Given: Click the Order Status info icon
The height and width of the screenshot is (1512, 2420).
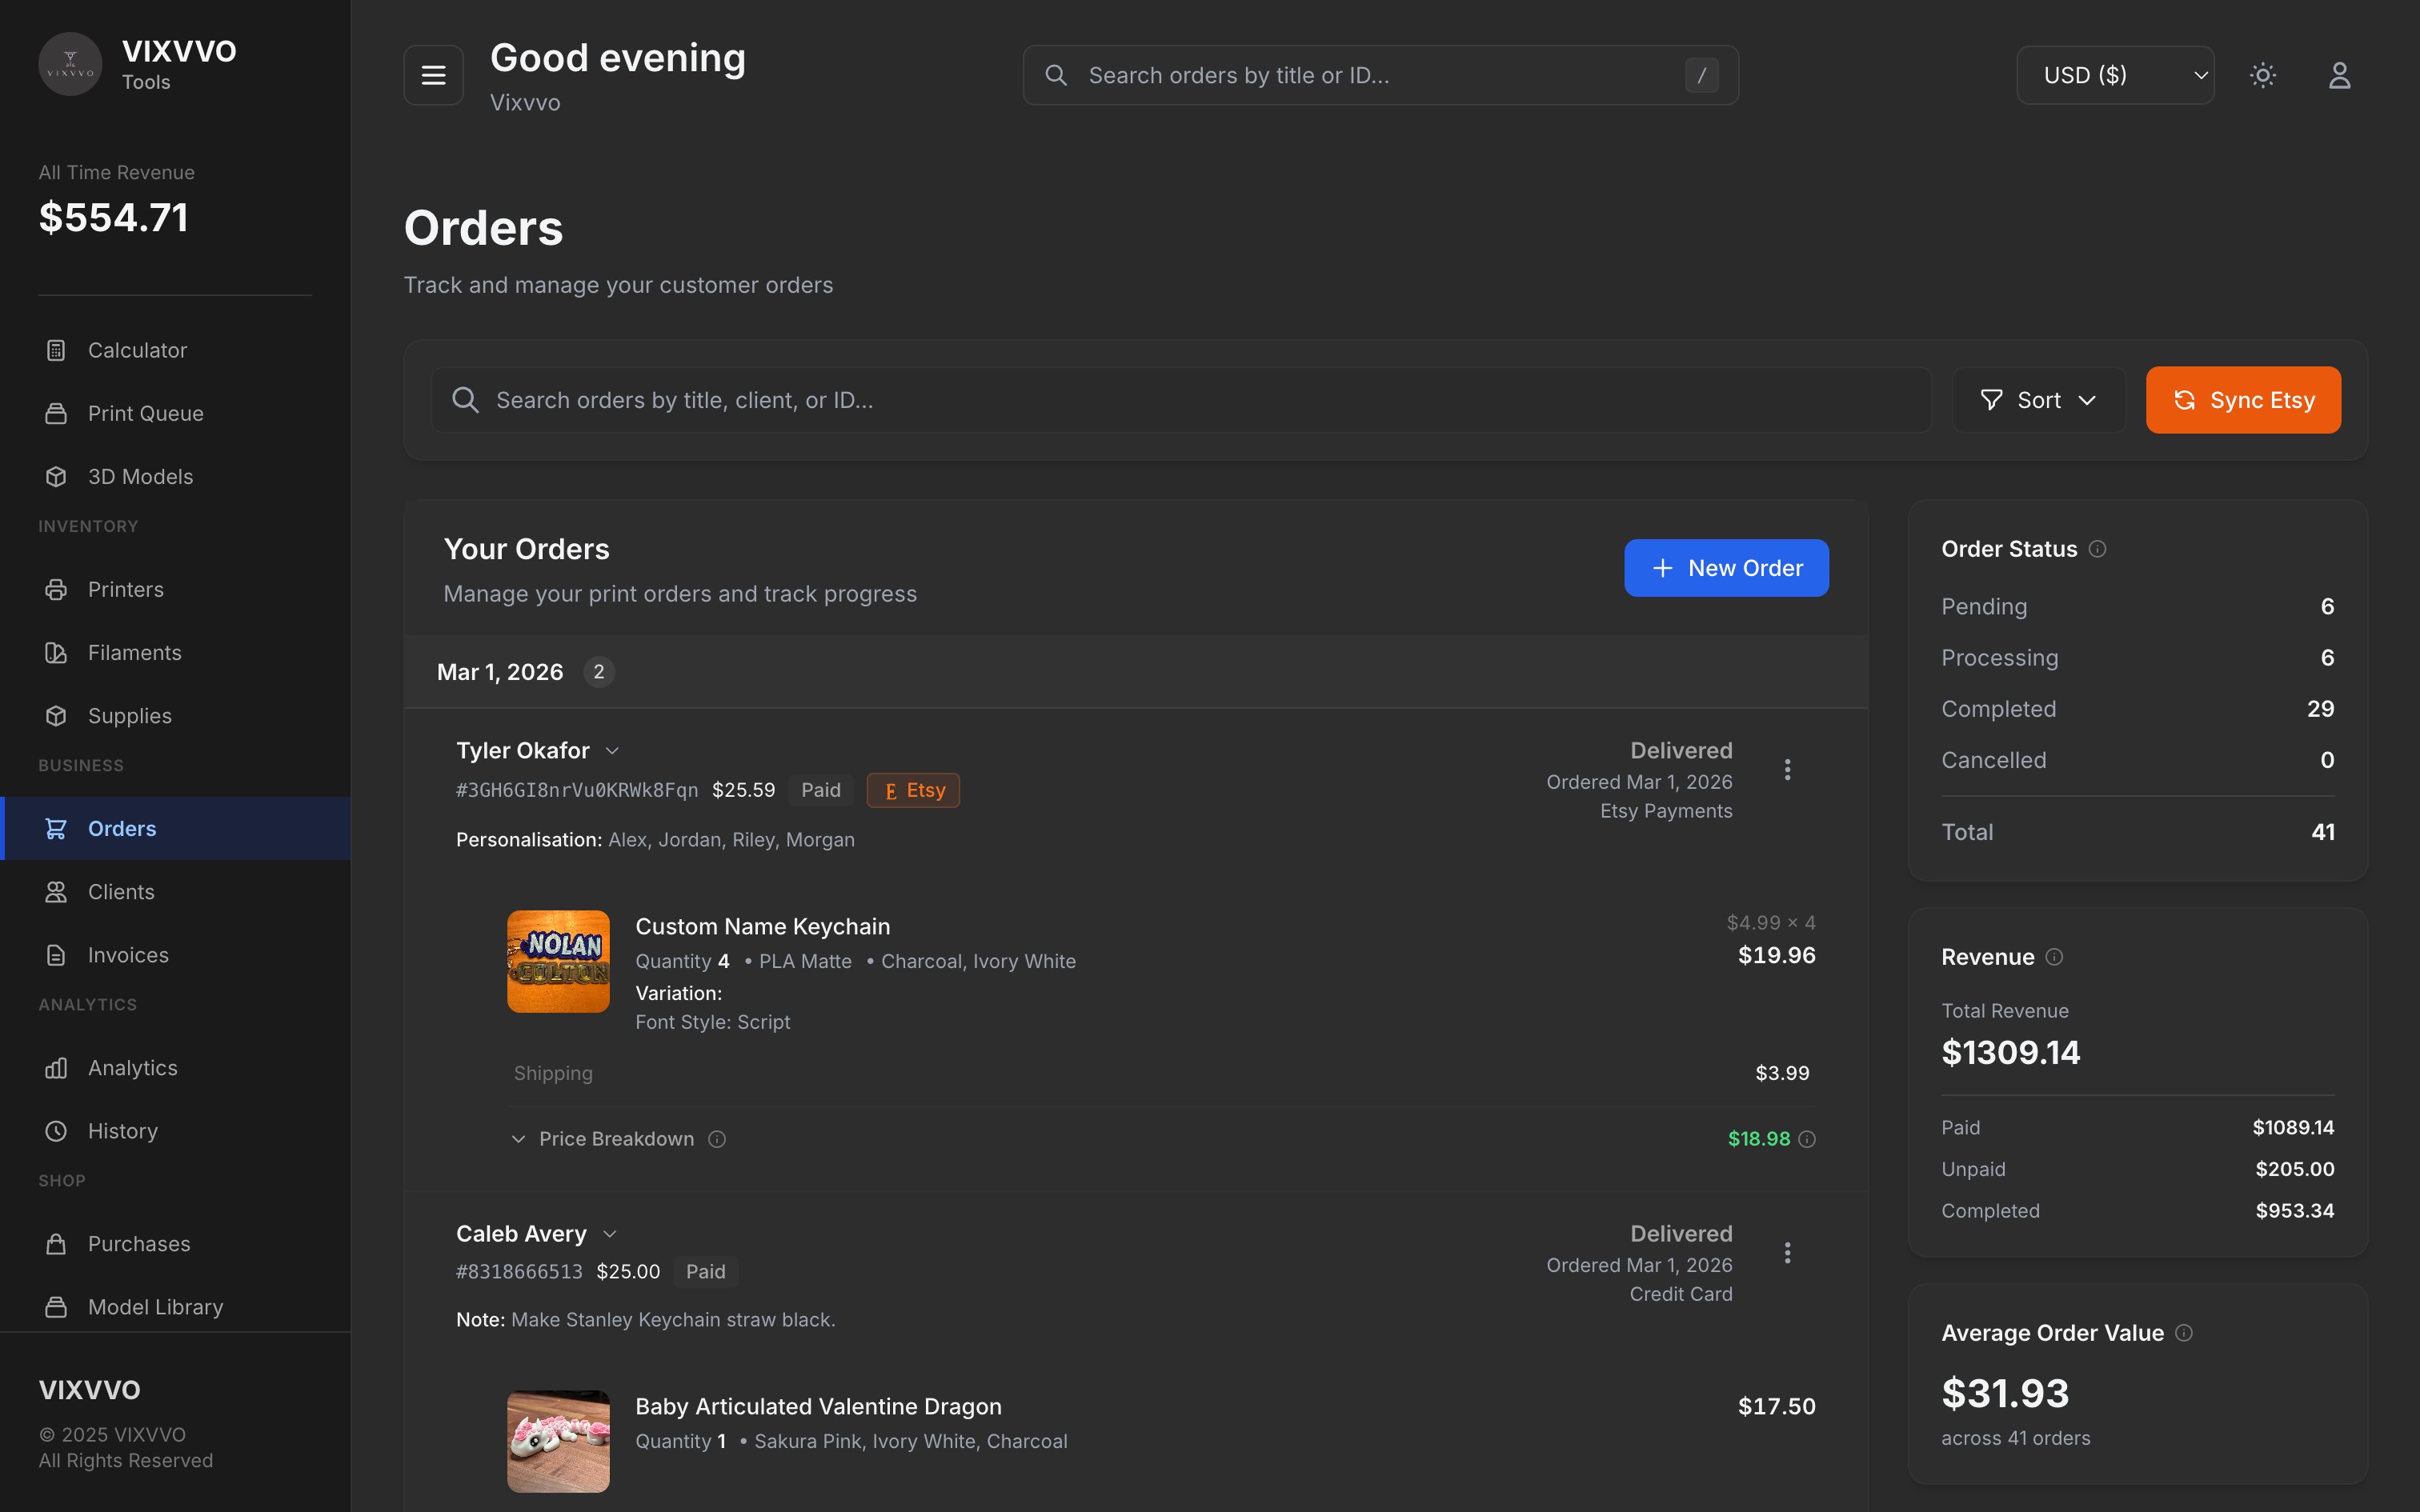Looking at the screenshot, I should pyautogui.click(x=2098, y=549).
